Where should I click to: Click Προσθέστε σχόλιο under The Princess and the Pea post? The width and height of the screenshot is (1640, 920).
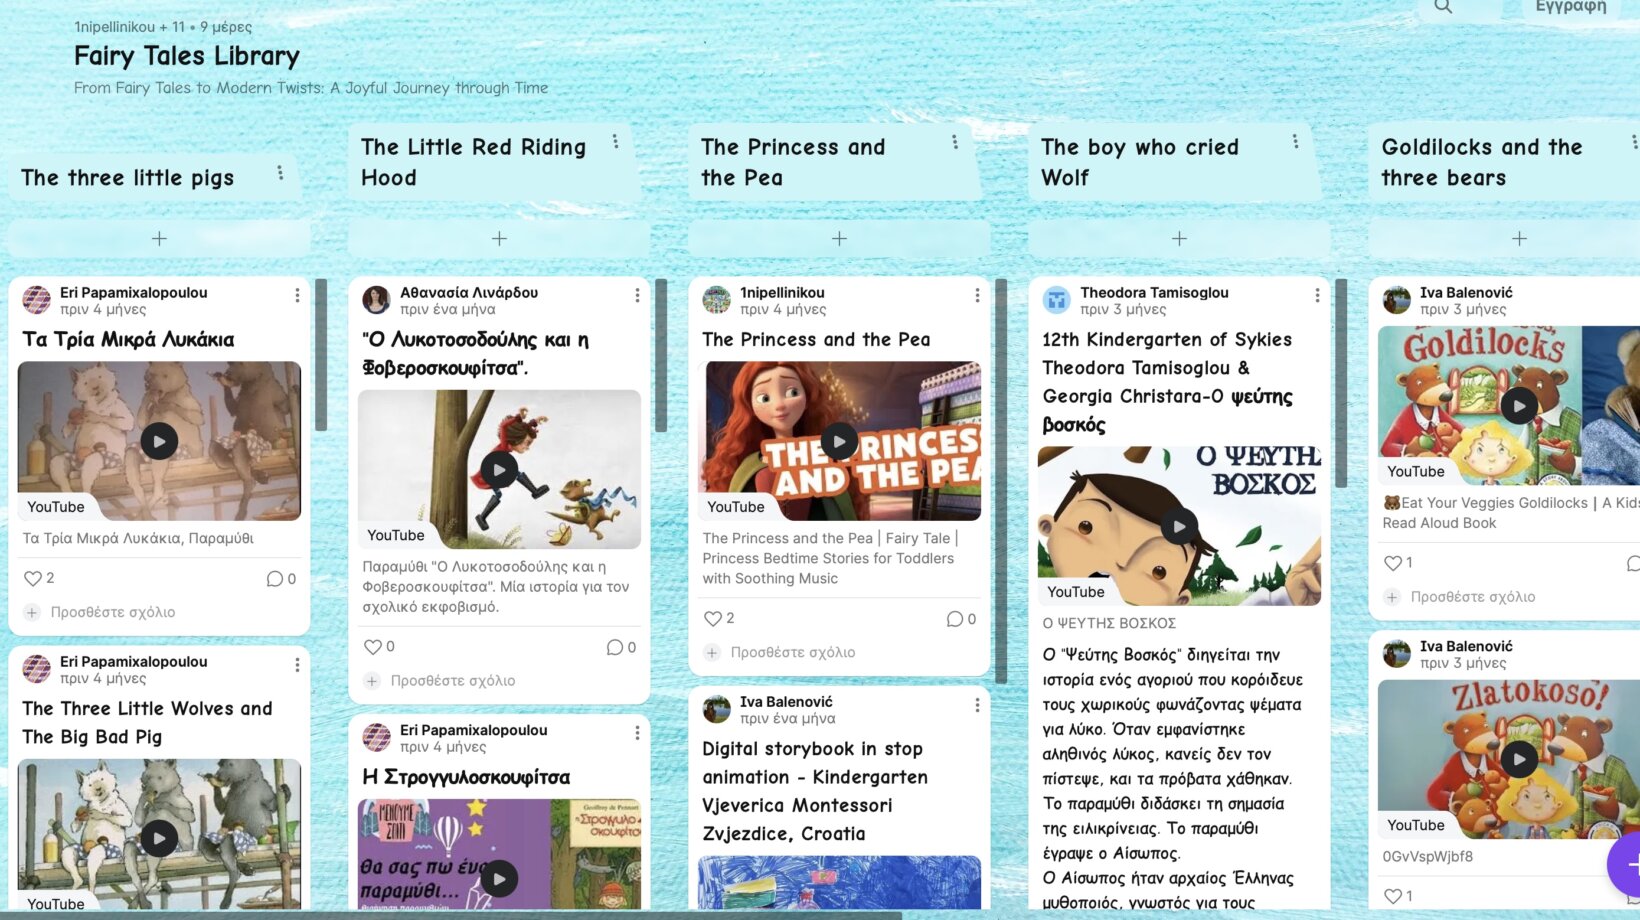click(x=793, y=652)
